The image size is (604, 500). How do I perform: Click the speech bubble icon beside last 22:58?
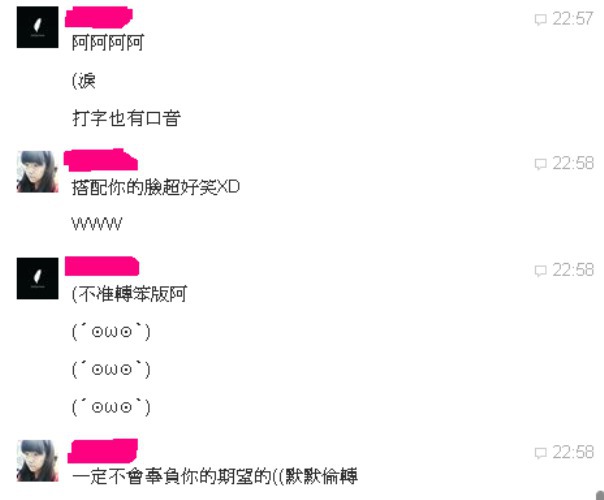point(540,453)
